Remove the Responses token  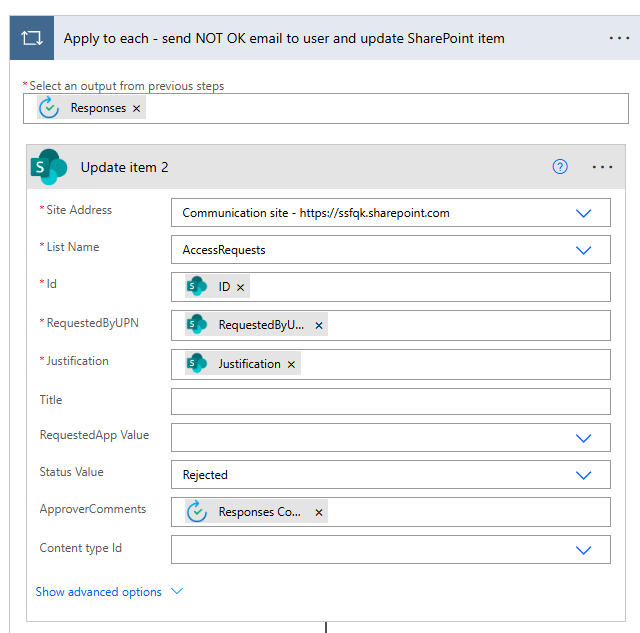click(136, 109)
